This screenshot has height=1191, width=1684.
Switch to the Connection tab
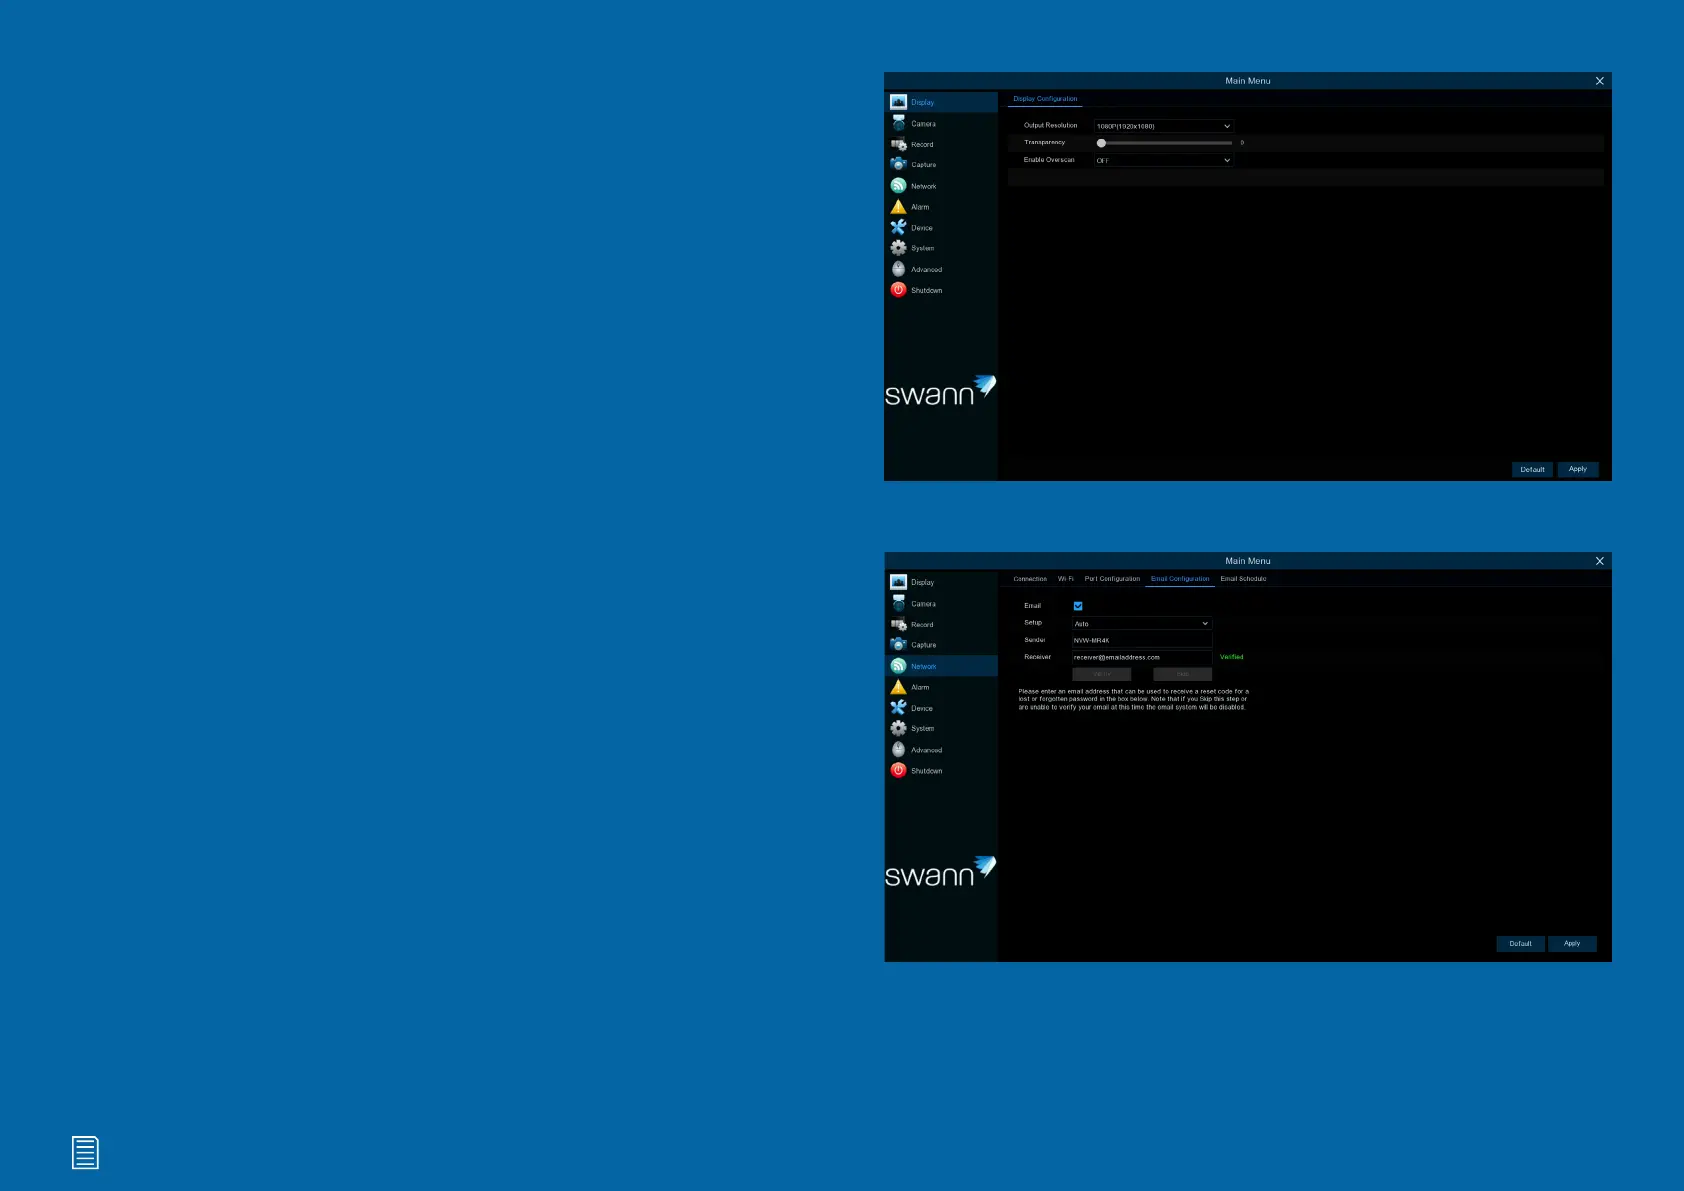click(1030, 579)
